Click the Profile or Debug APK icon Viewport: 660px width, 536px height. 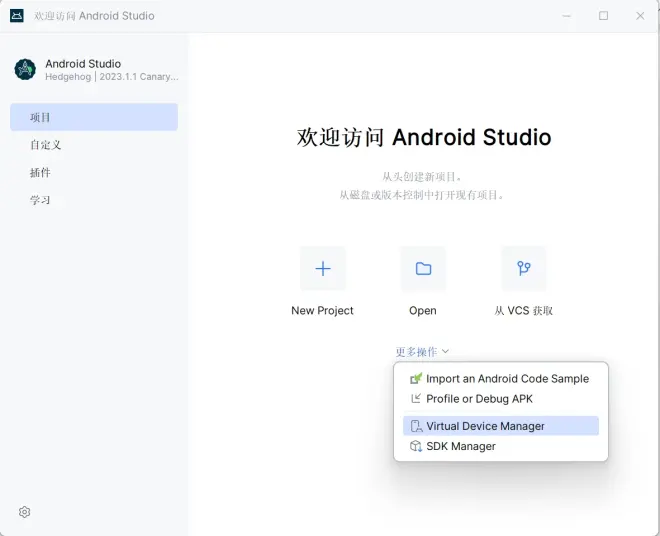click(x=416, y=398)
